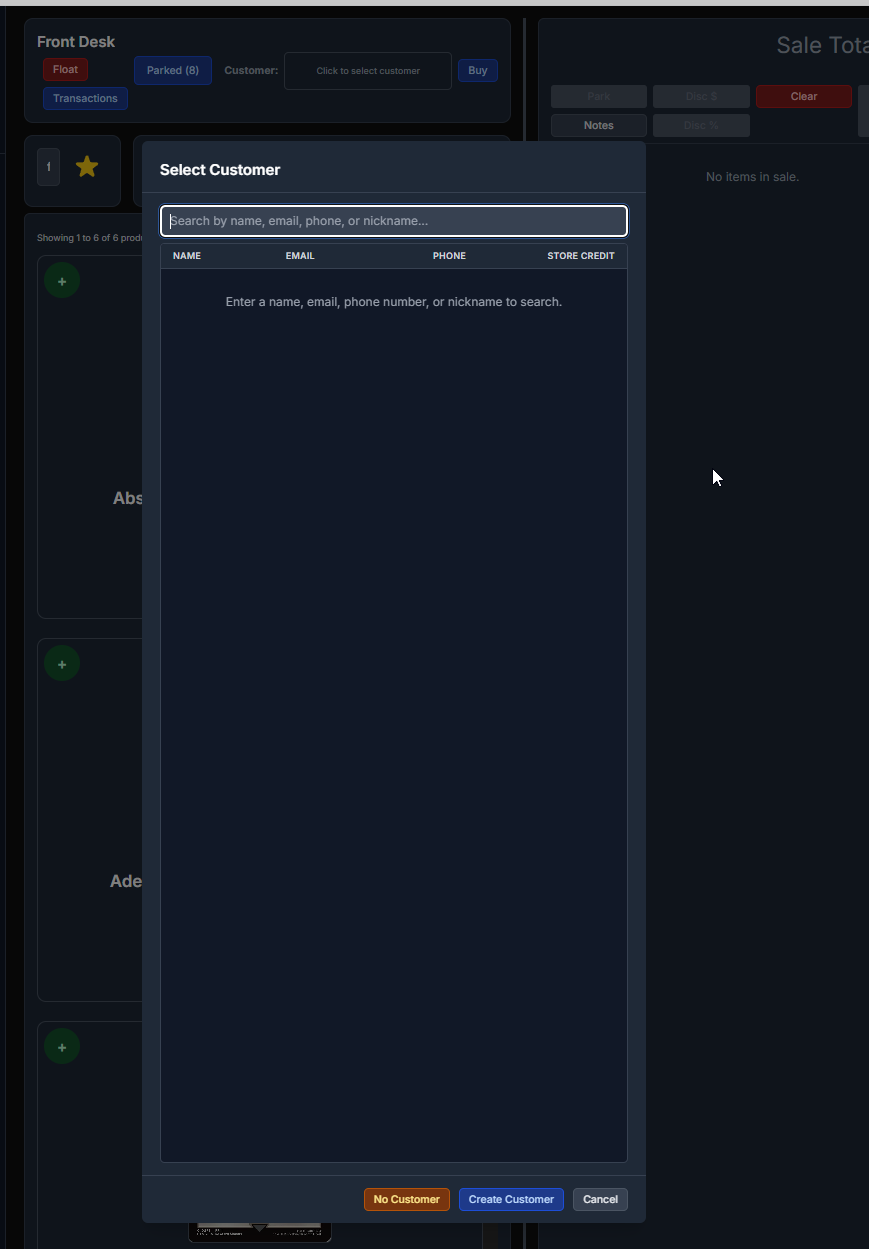Clear the current sale
Screen dimensions: 869x1249
[x=804, y=96]
